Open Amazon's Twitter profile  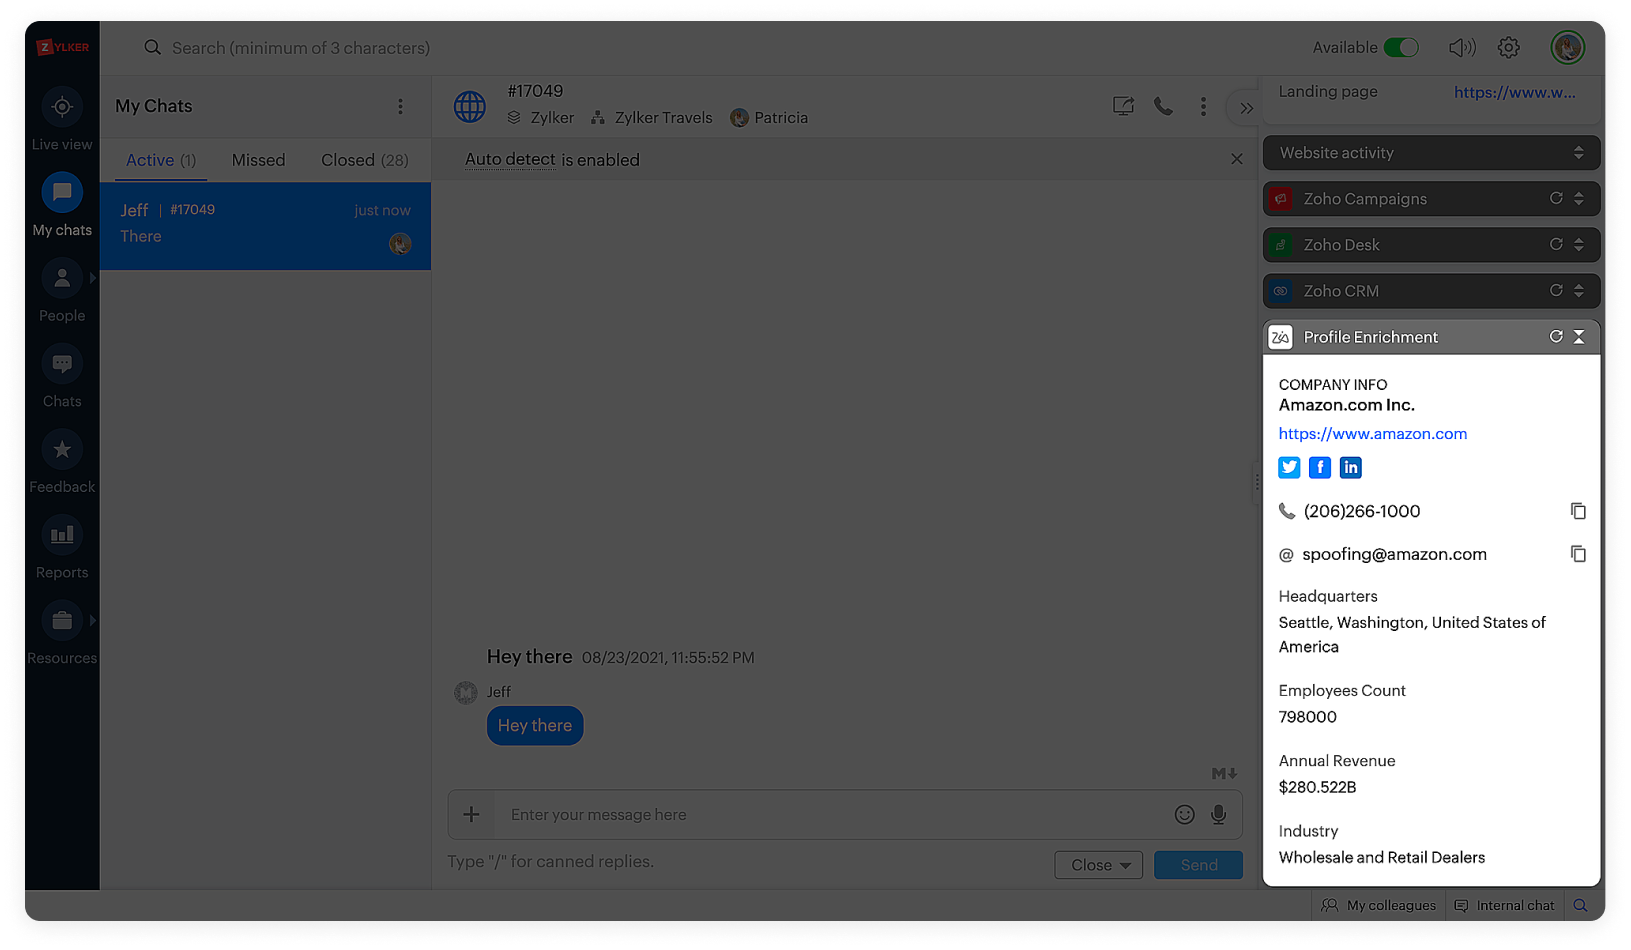click(1289, 467)
